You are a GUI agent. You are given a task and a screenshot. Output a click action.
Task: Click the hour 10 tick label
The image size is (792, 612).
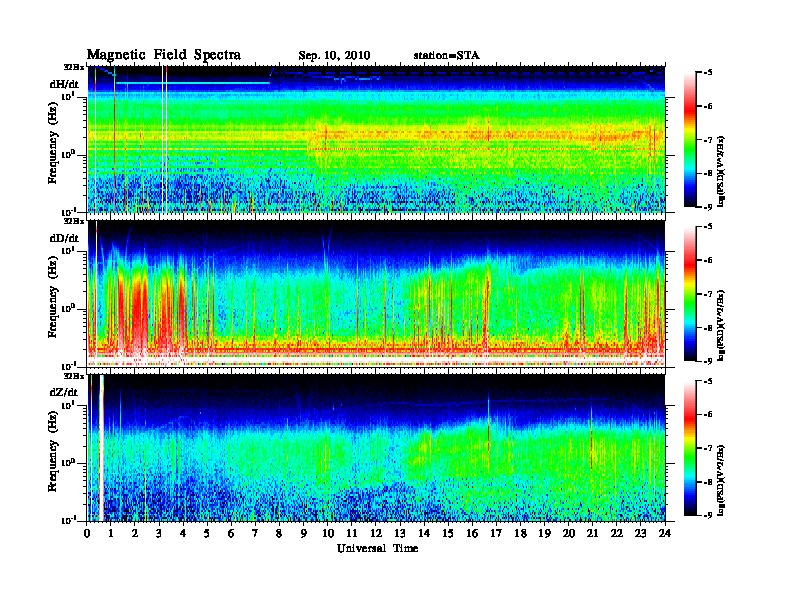point(328,534)
